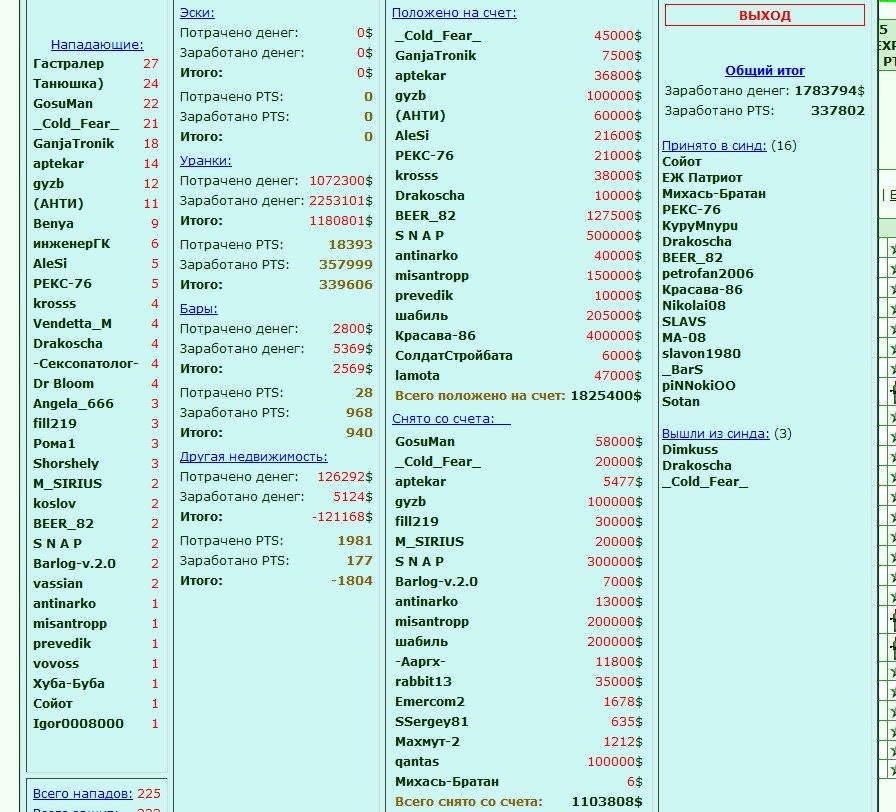The width and height of the screenshot is (896, 812).
Task: Click departed member Dimkuss
Action: [x=690, y=450]
